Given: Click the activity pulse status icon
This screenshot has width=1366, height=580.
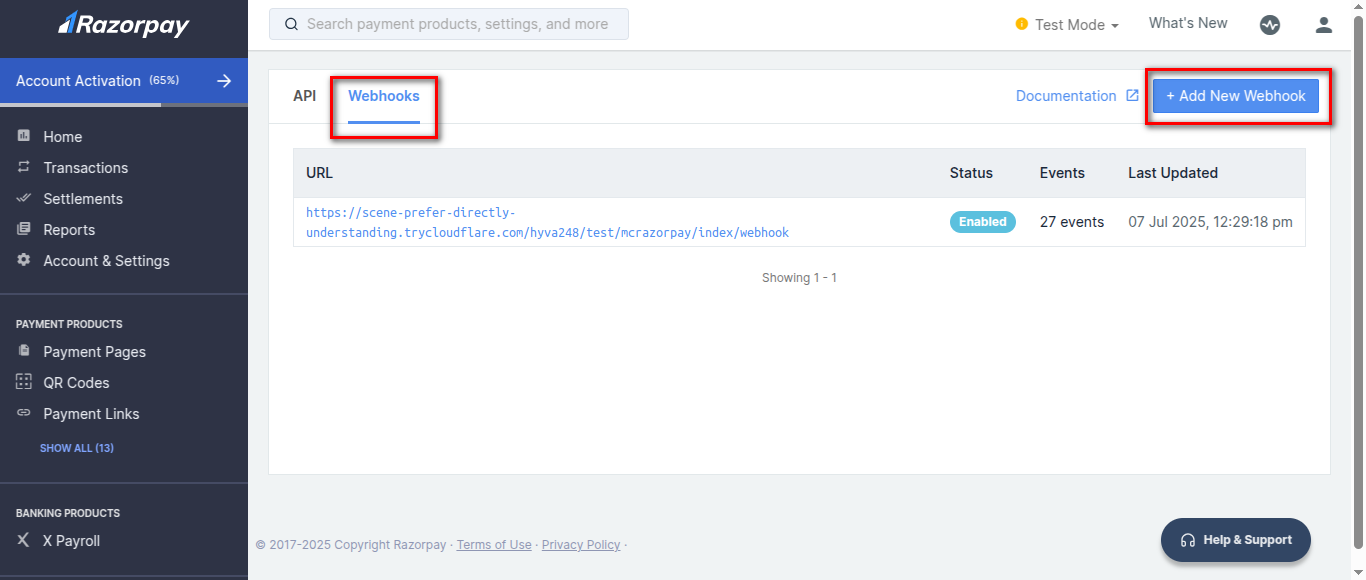Looking at the screenshot, I should pos(1269,25).
